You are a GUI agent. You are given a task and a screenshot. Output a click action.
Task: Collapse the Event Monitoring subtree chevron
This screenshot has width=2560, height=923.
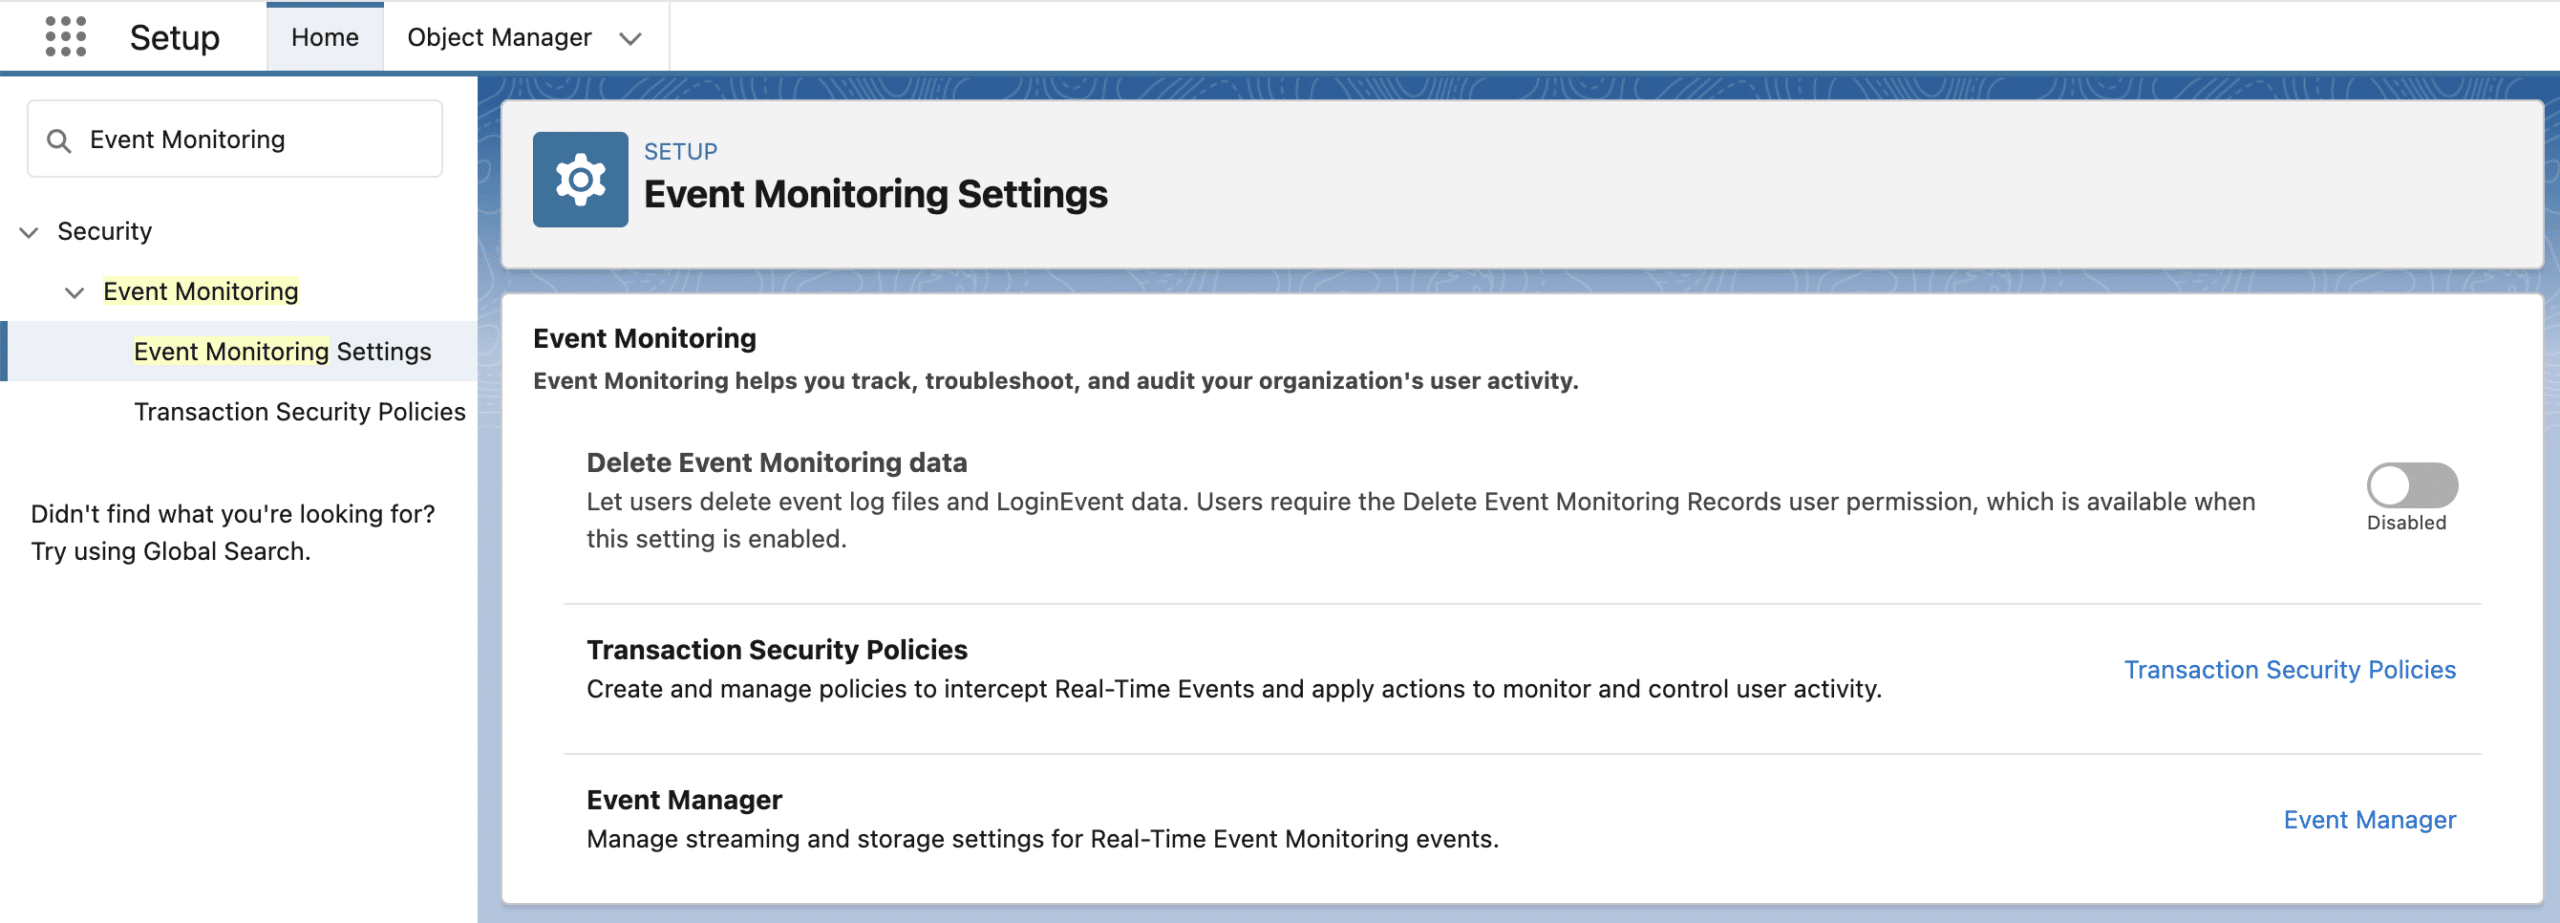tap(74, 292)
